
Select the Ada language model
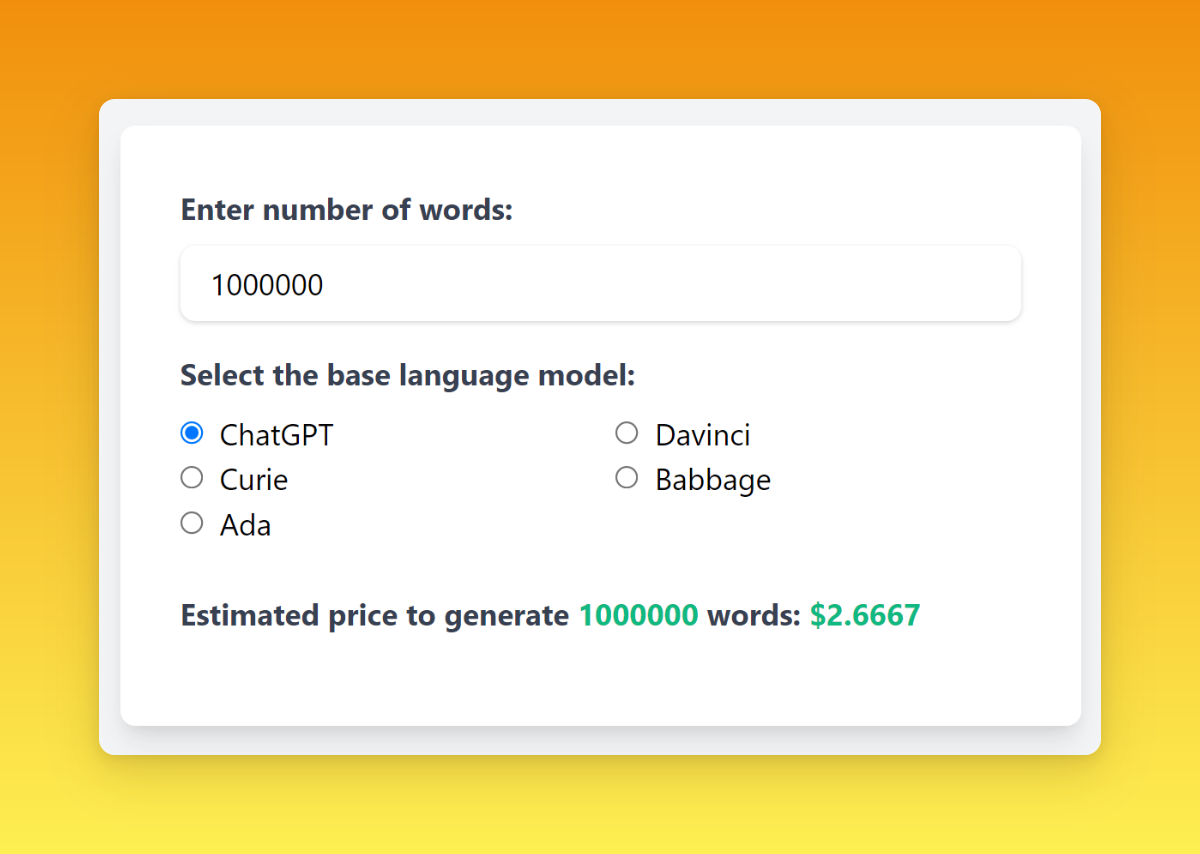(191, 522)
